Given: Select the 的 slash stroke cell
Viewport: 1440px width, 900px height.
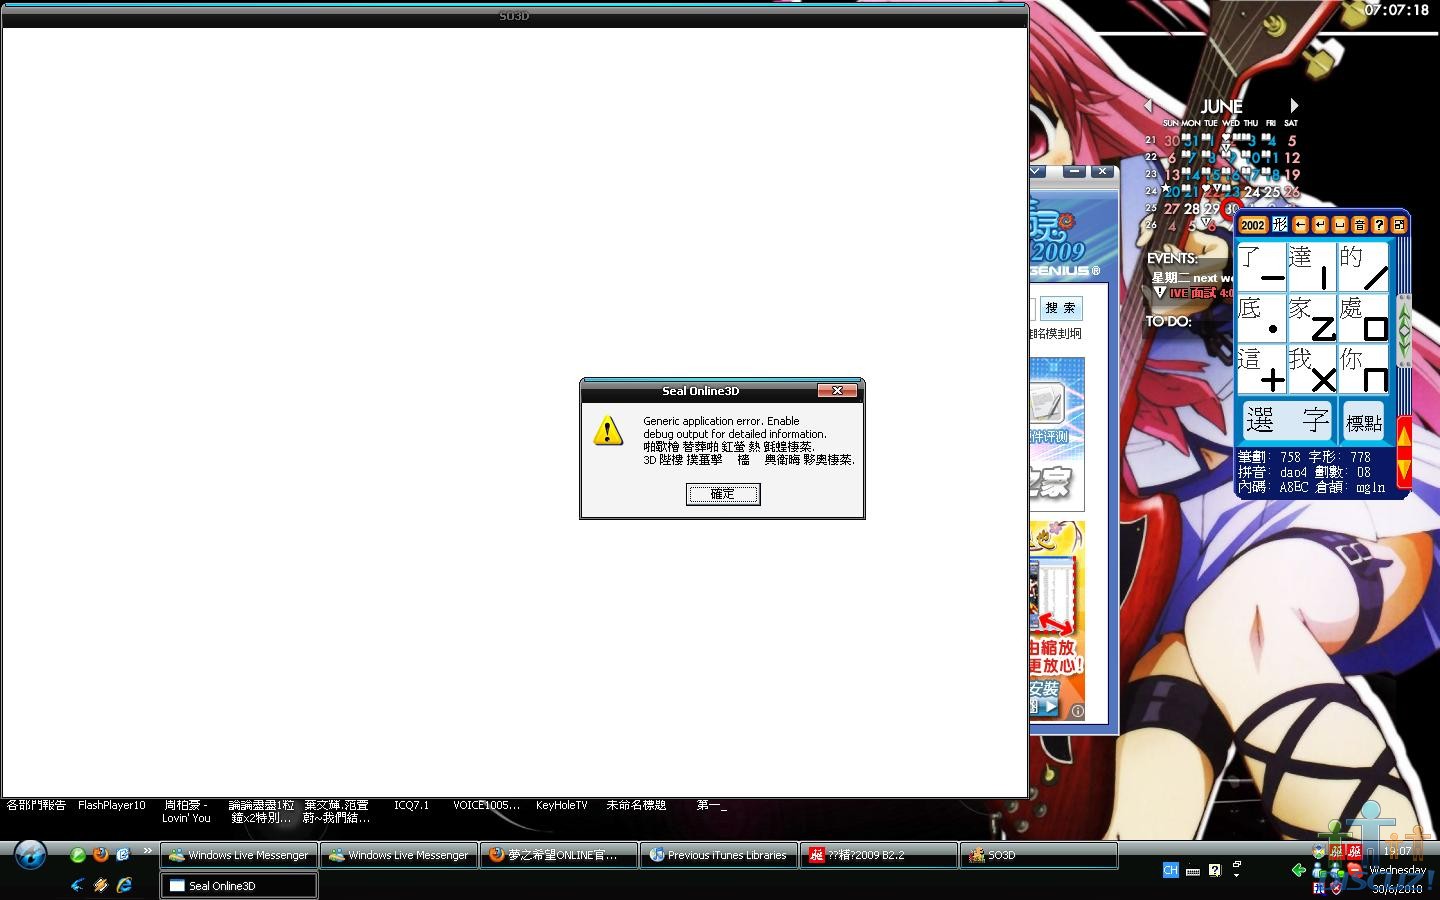Looking at the screenshot, I should pyautogui.click(x=1364, y=266).
